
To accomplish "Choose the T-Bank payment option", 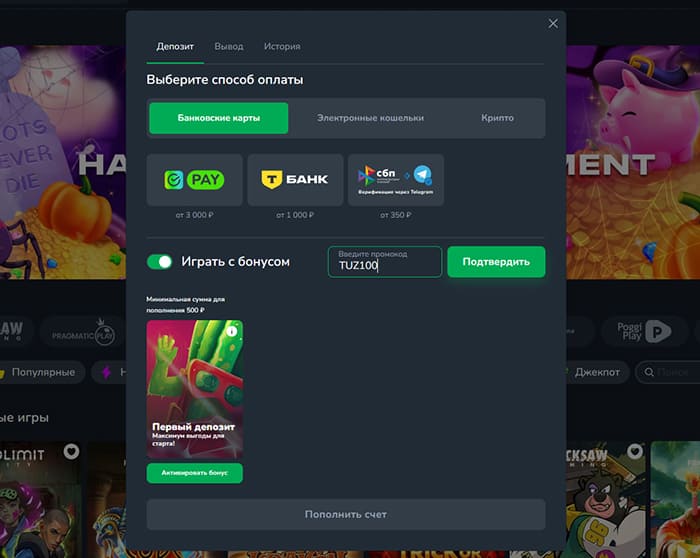I will pyautogui.click(x=295, y=180).
